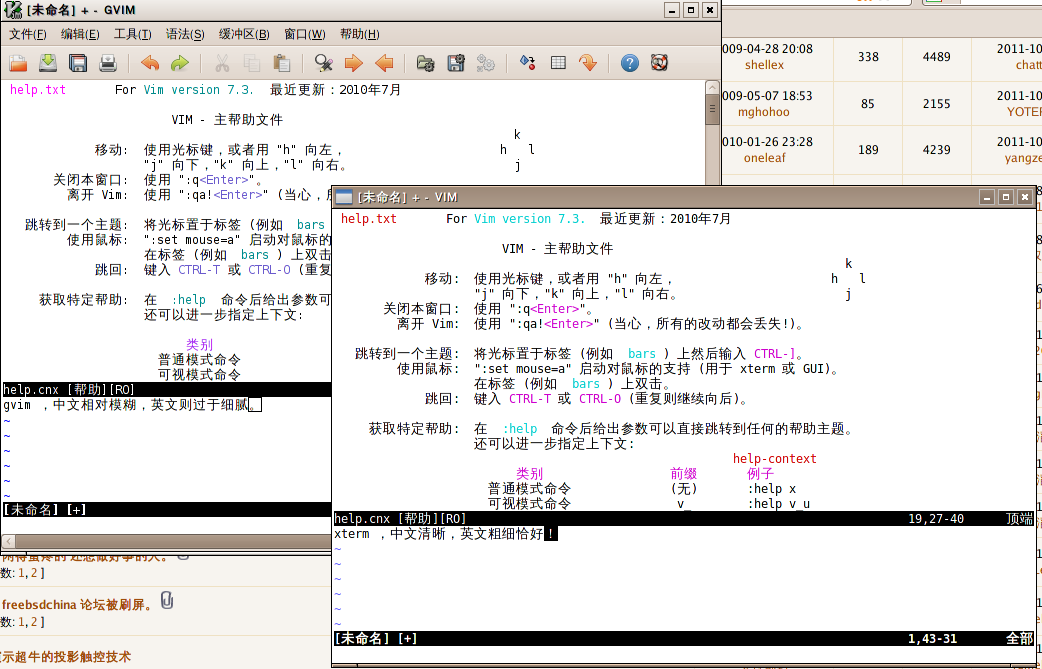
Task: Click the line starting 'gvim ，中文相对模糊'
Action: click(133, 405)
